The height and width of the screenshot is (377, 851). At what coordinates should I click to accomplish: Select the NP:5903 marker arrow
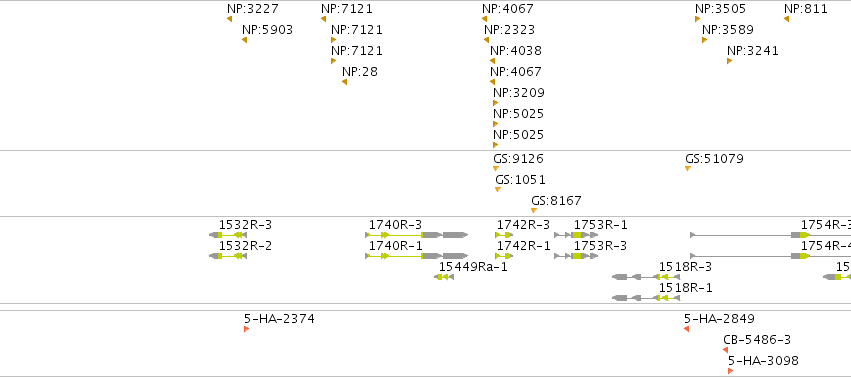pyautogui.click(x=245, y=40)
